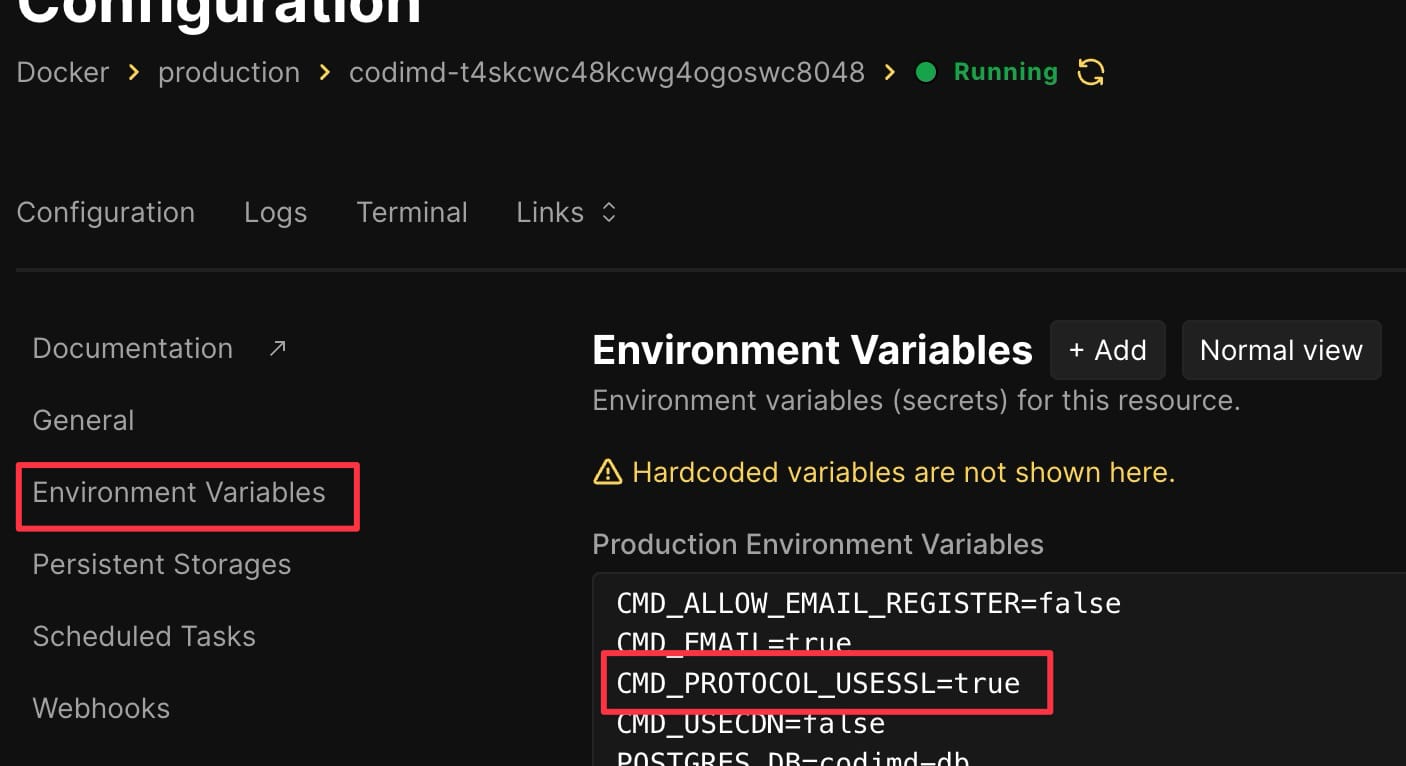Expand the Links dropdown

point(566,212)
